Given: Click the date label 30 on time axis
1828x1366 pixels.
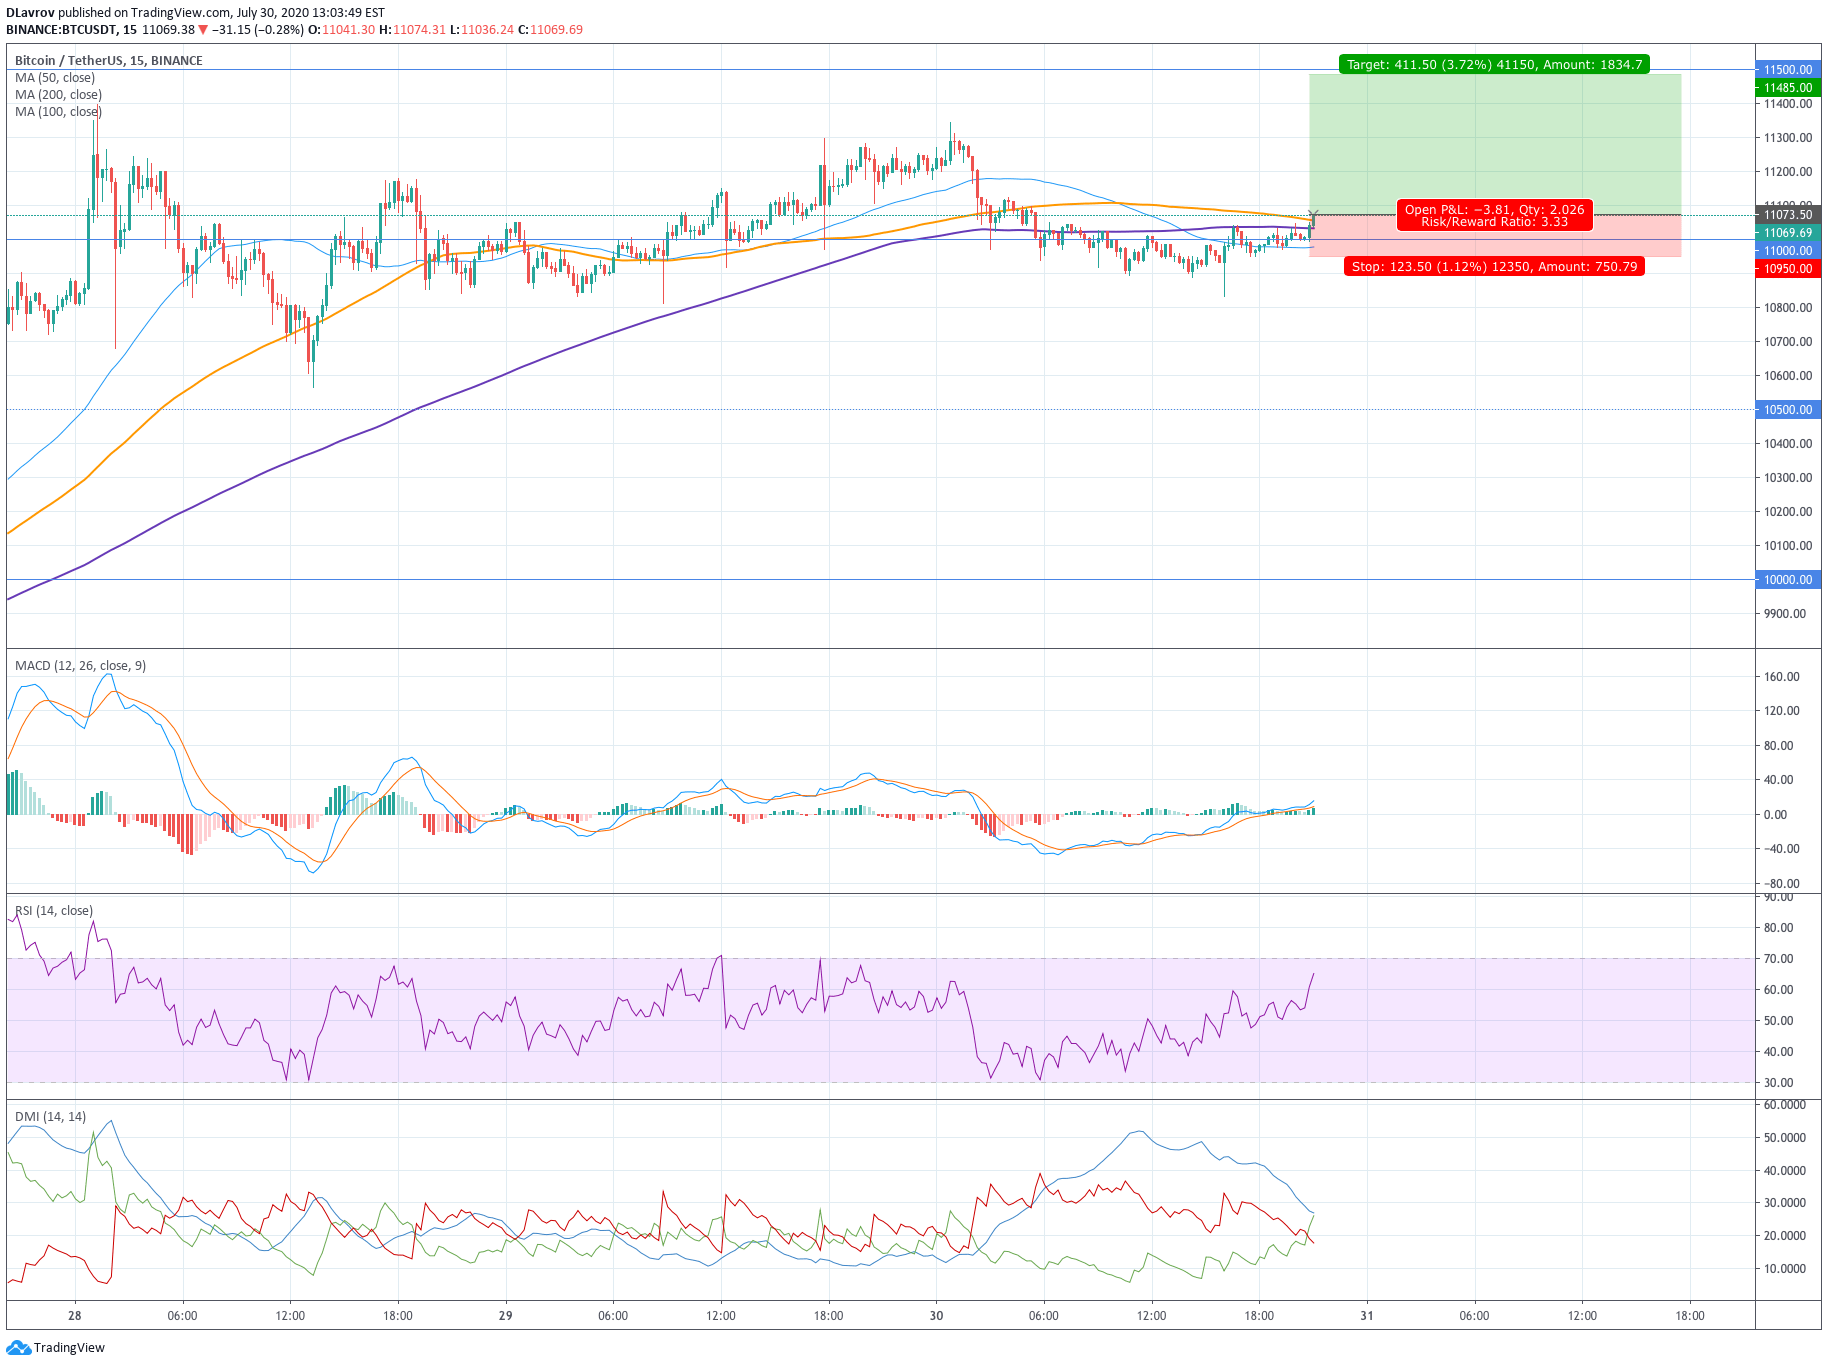Looking at the screenshot, I should coord(936,1316).
